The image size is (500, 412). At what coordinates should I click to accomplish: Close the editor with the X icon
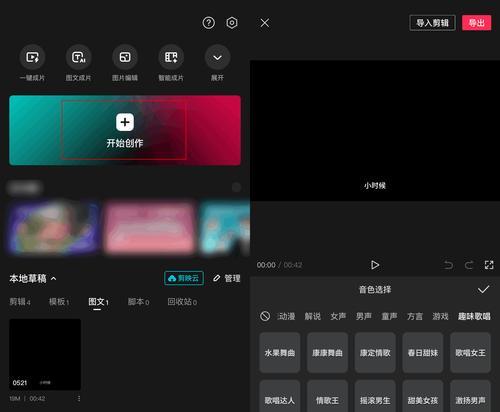[x=265, y=23]
